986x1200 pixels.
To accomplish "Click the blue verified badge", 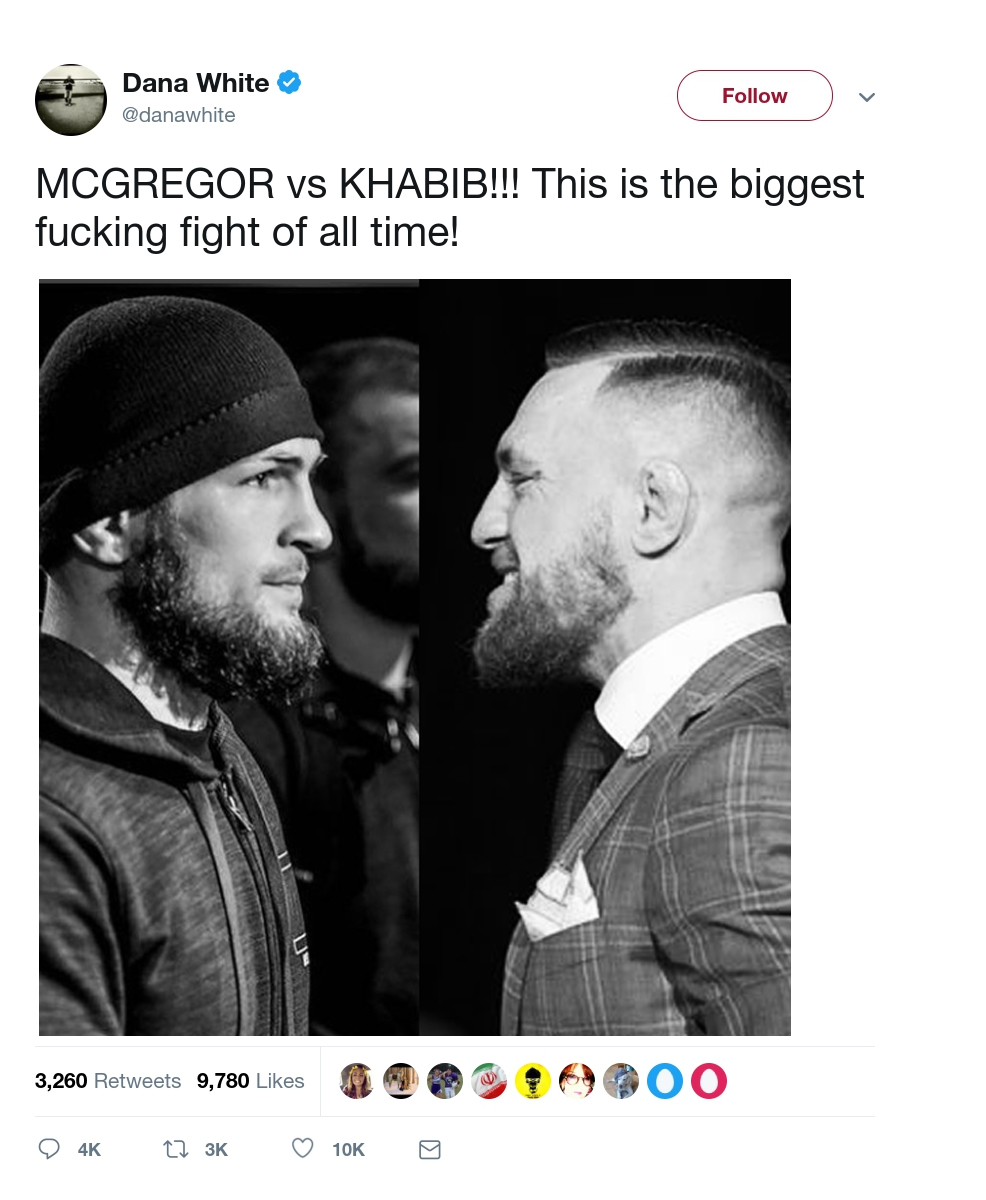I will [x=289, y=82].
